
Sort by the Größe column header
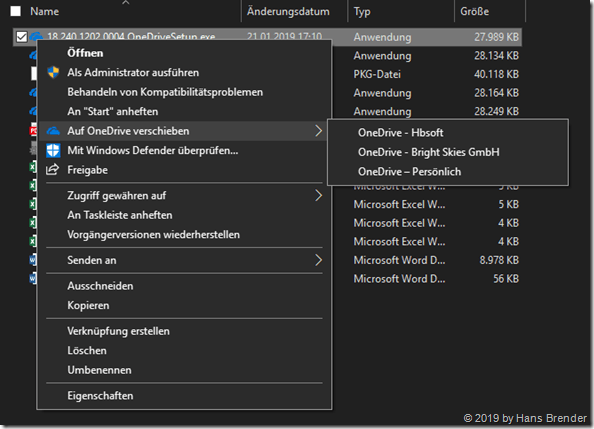tap(474, 11)
